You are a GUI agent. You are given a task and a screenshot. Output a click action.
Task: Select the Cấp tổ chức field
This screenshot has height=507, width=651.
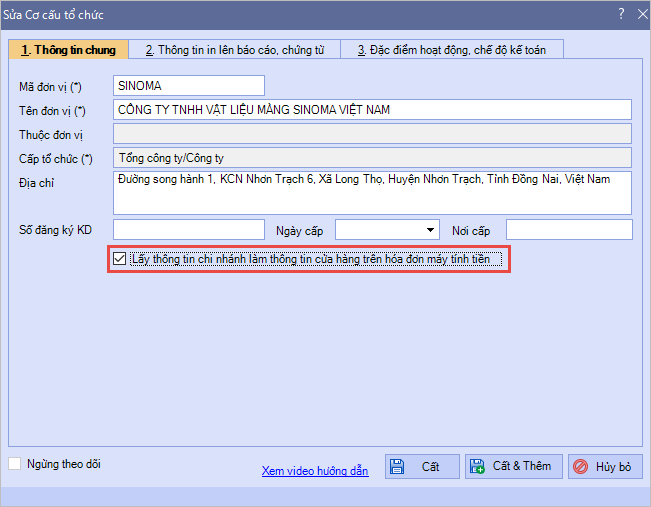372,157
